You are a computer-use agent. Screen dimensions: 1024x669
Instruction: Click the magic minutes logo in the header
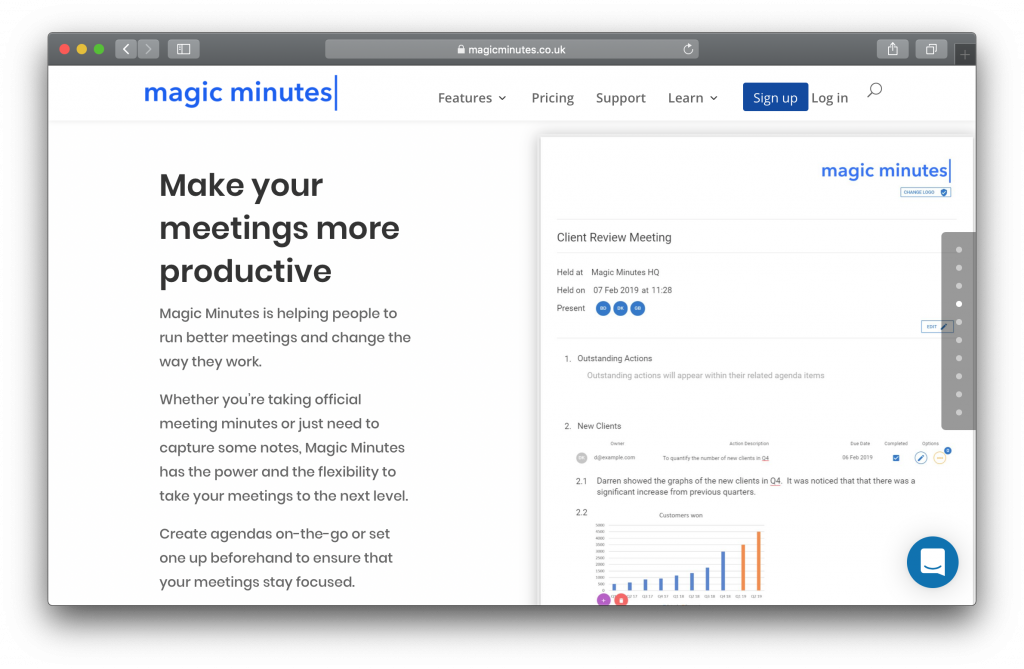pyautogui.click(x=240, y=93)
